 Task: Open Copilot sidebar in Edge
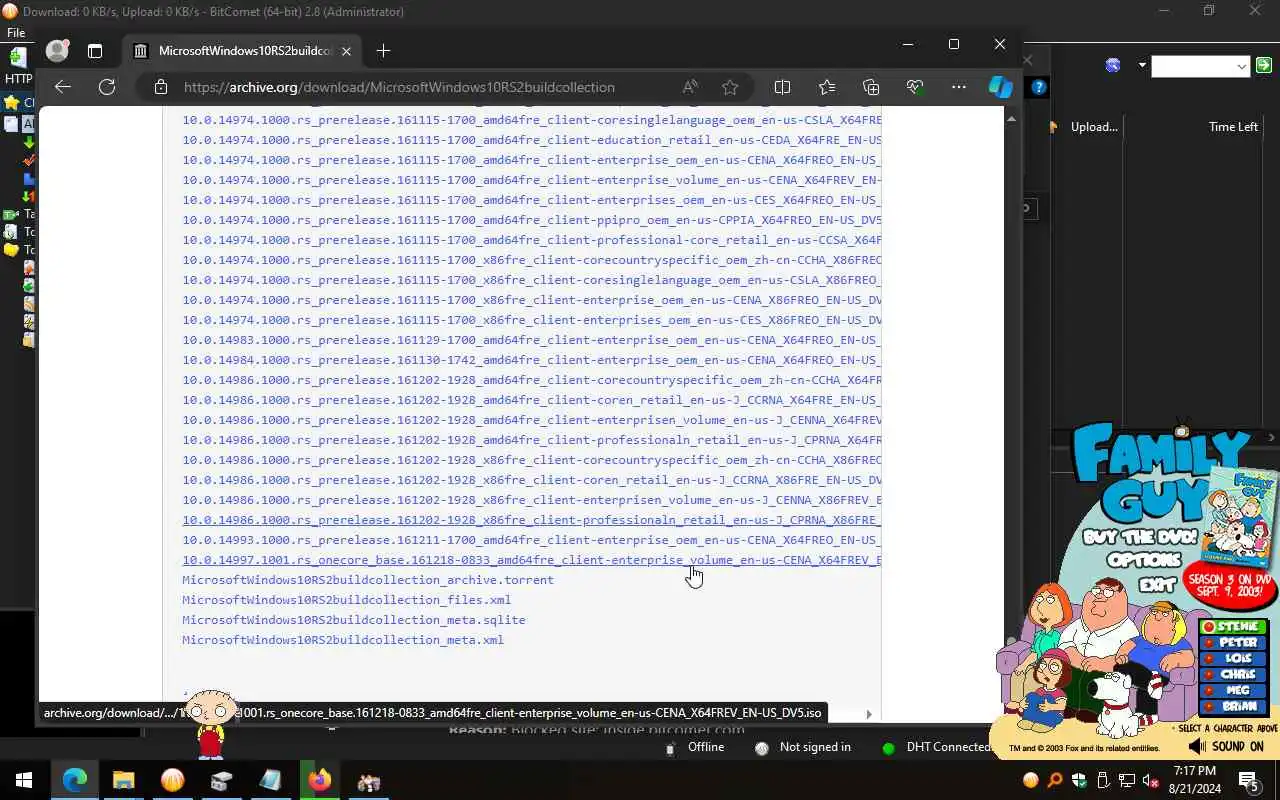1000,87
